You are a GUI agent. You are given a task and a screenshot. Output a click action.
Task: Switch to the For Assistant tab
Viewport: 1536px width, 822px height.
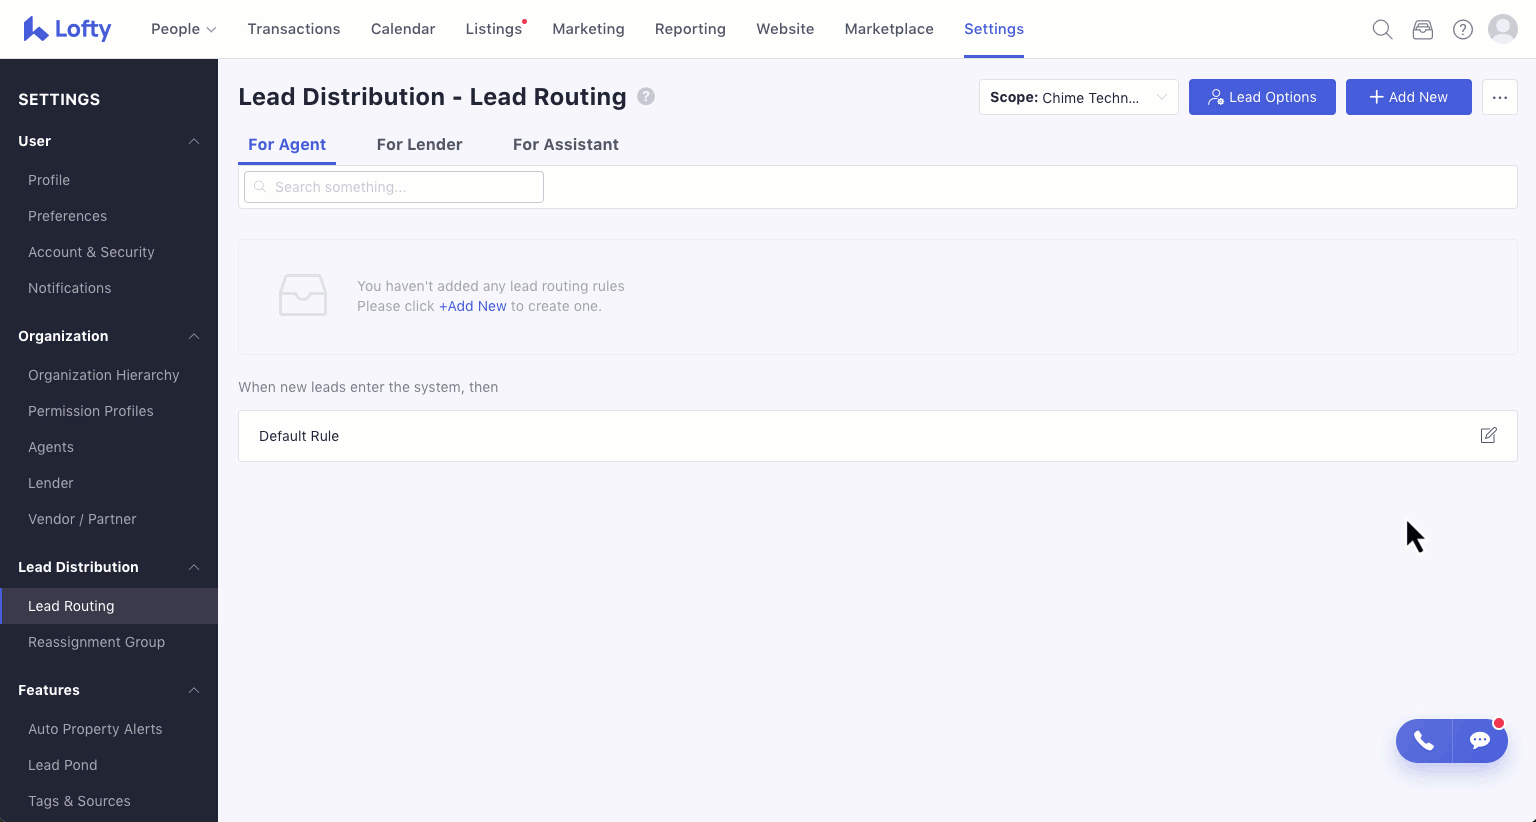pos(566,144)
